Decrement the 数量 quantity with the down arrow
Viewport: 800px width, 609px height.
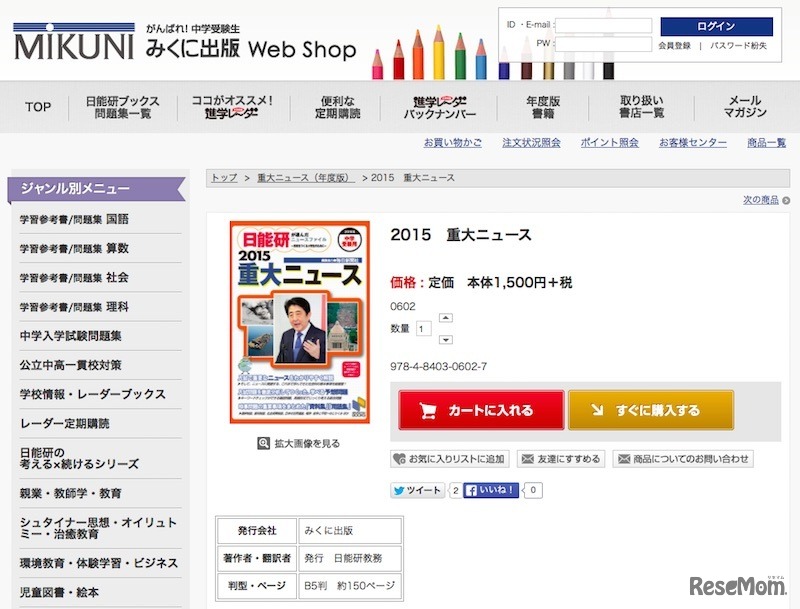coord(446,339)
